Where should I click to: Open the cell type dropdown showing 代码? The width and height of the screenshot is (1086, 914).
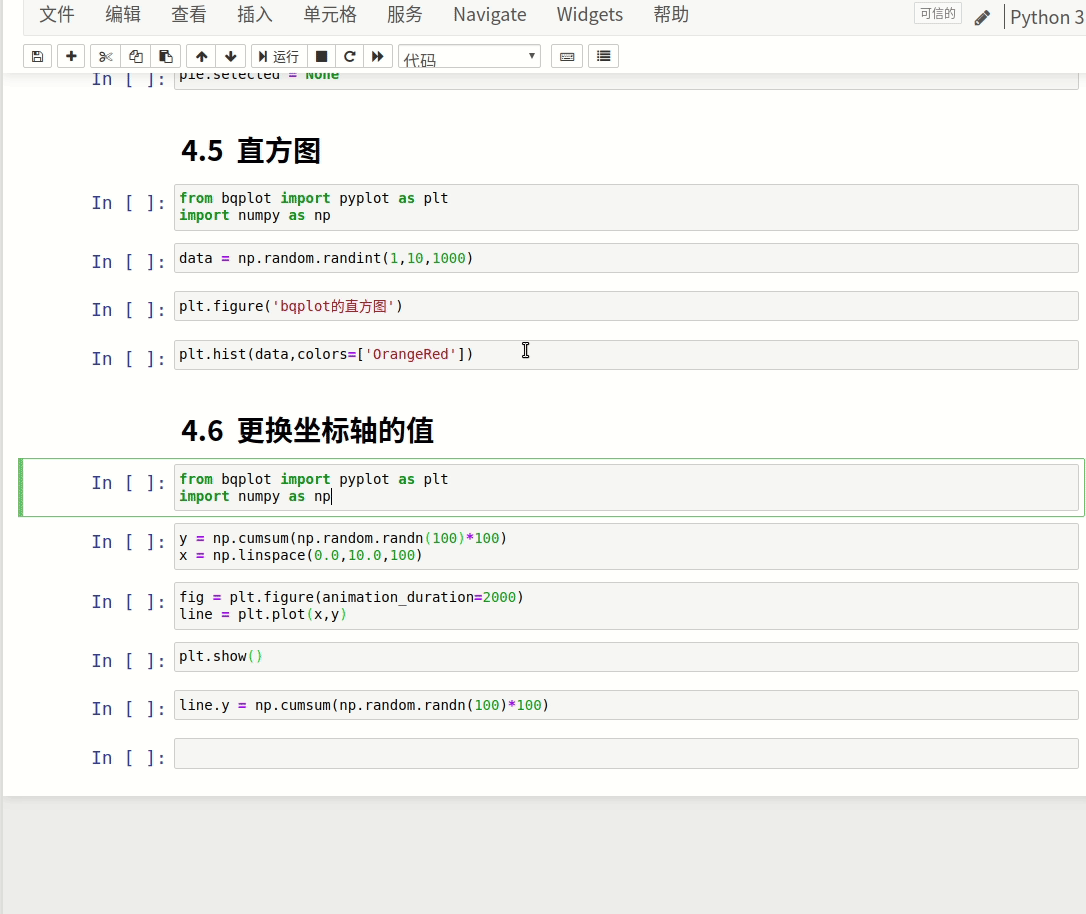[x=469, y=57]
